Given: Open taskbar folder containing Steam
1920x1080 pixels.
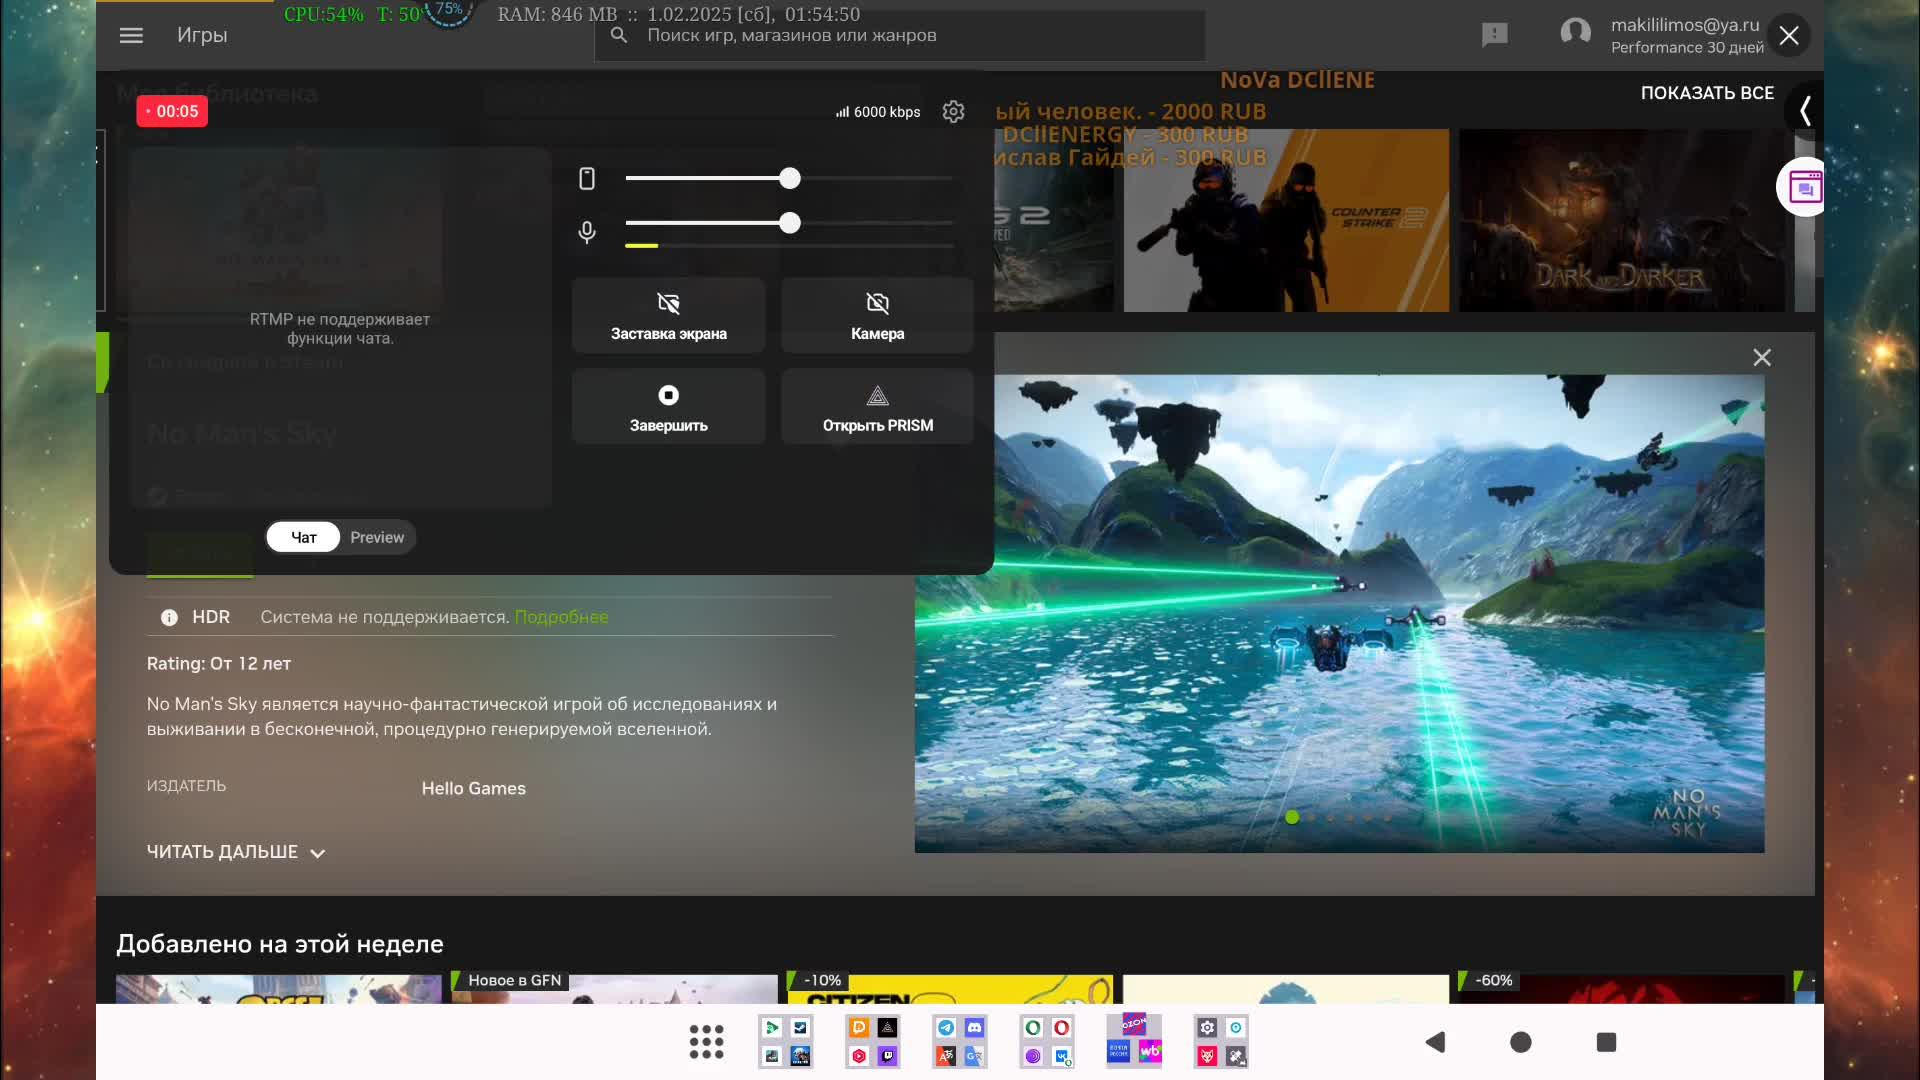Looking at the screenshot, I should tap(786, 1042).
